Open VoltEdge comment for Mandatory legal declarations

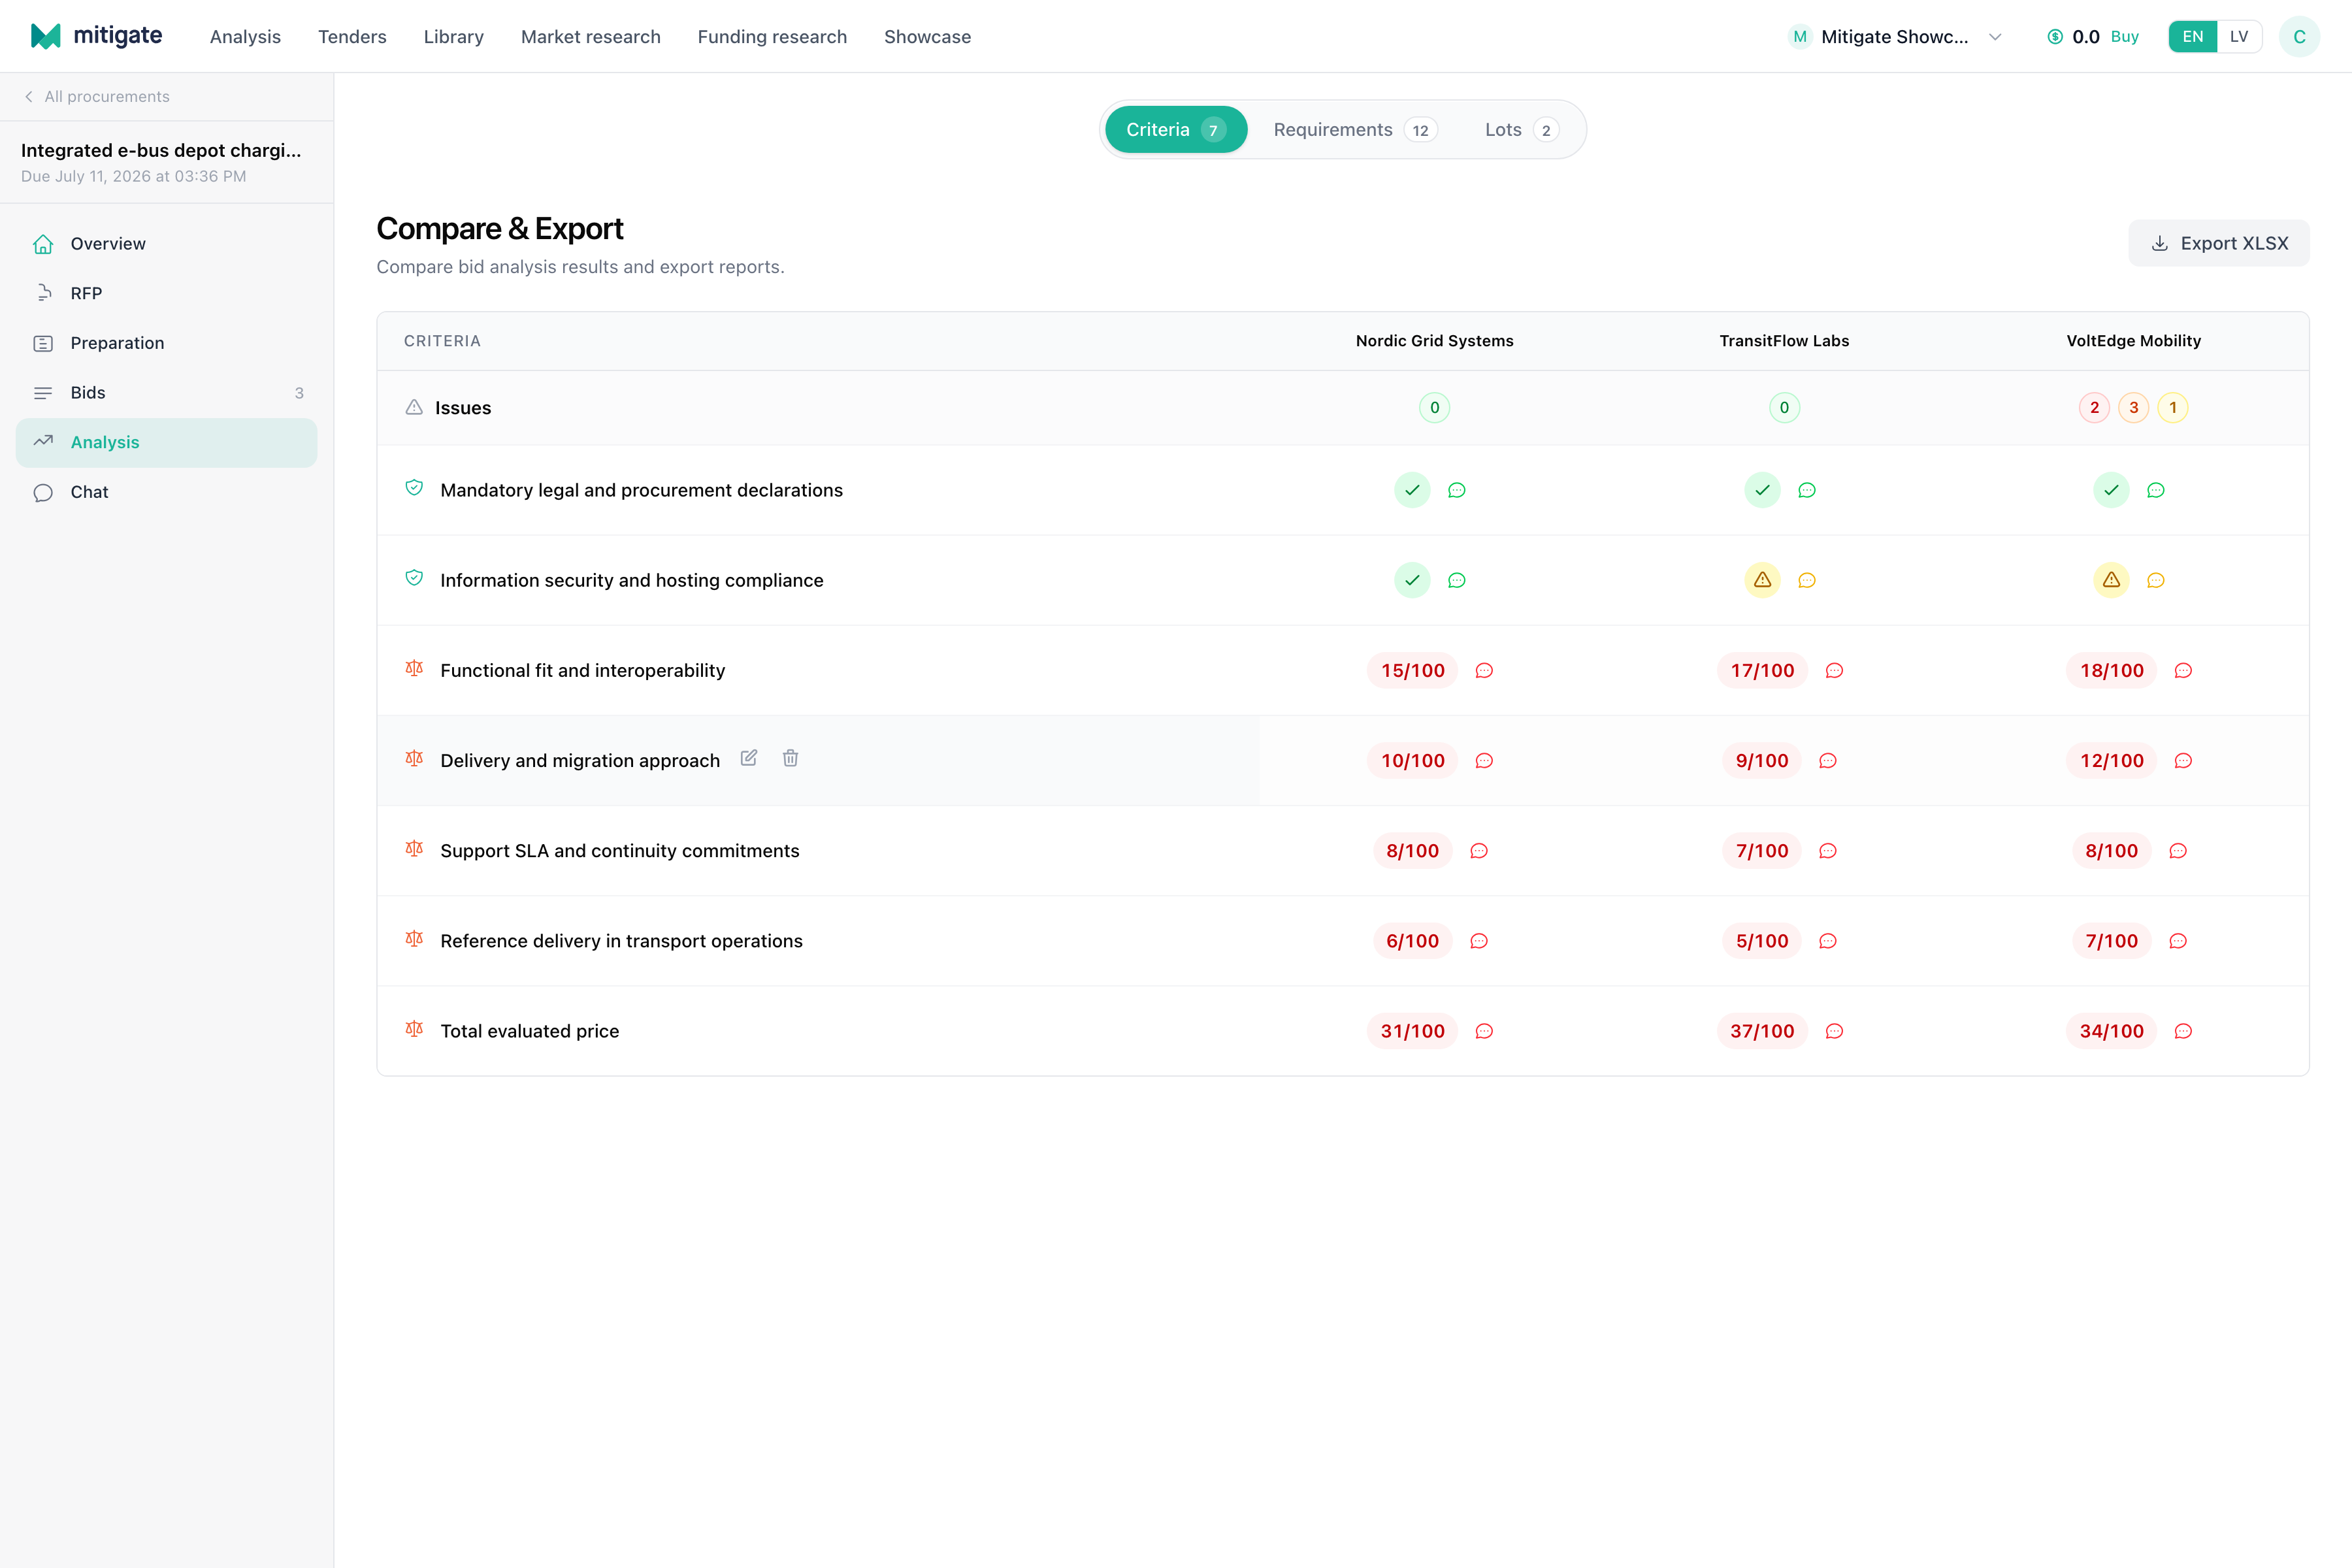pos(2155,490)
